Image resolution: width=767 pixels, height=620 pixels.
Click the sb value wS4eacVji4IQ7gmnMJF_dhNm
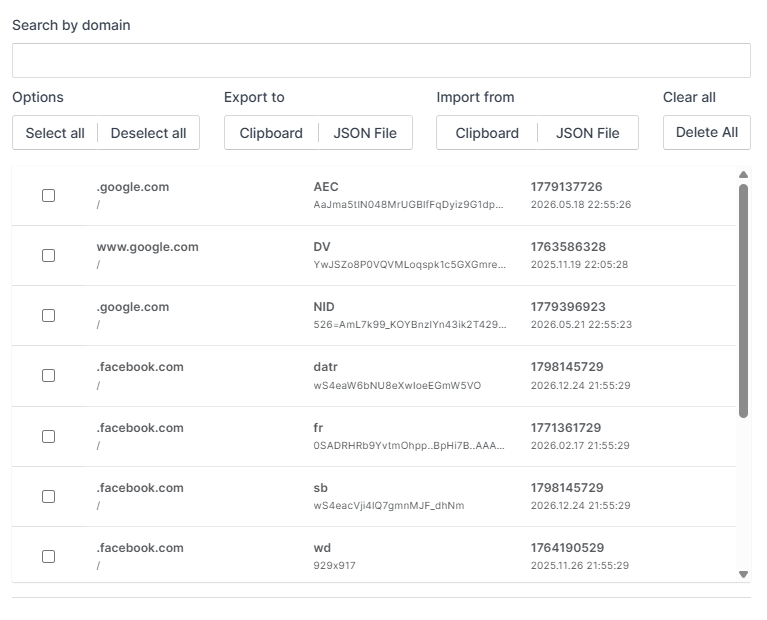tap(389, 505)
